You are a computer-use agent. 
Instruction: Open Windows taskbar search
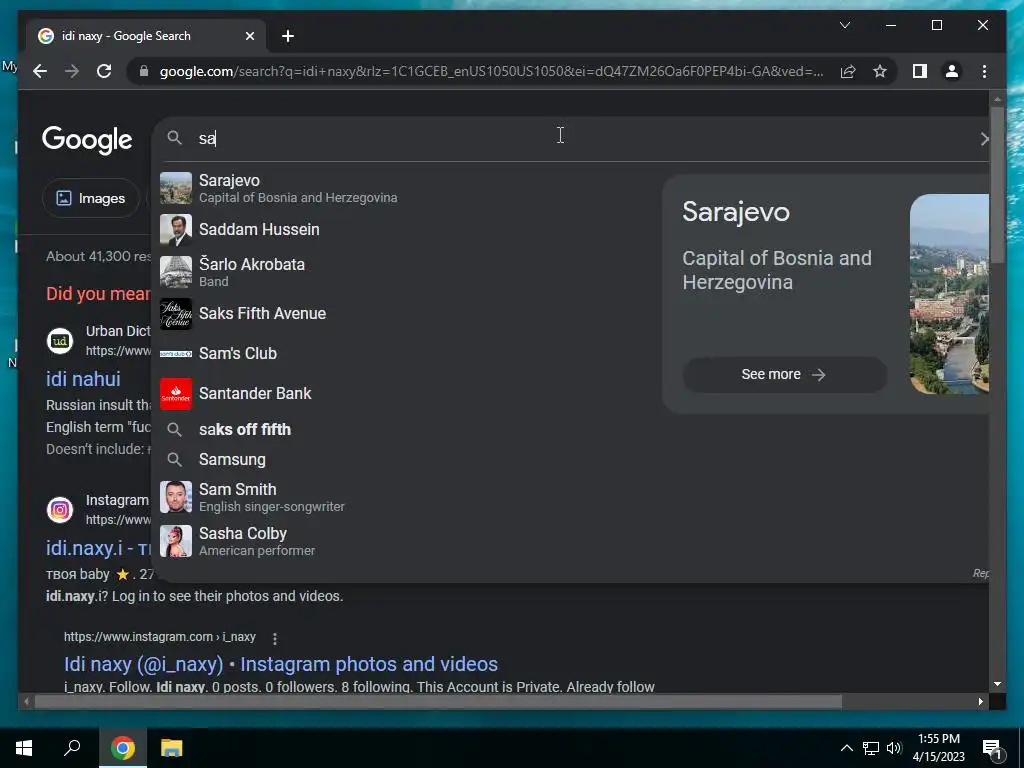[72, 748]
